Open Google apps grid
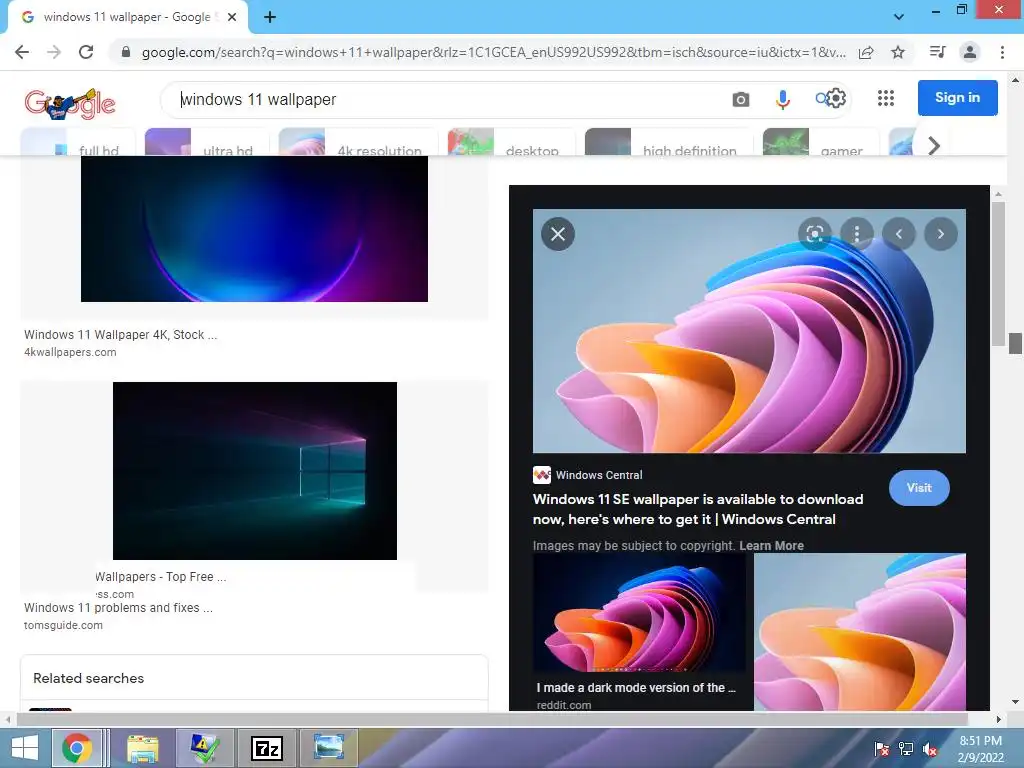Image resolution: width=1024 pixels, height=768 pixels. (886, 98)
